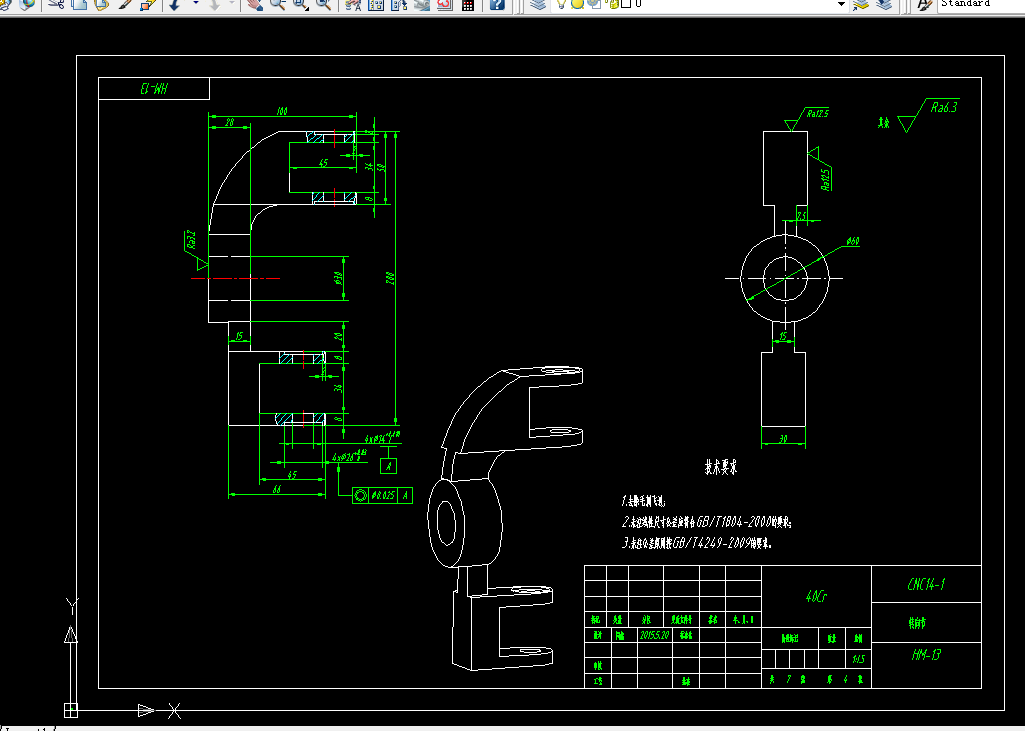Image resolution: width=1025 pixels, height=731 pixels.
Task: Click the Copy icon in toolbar
Action: click(x=79, y=4)
